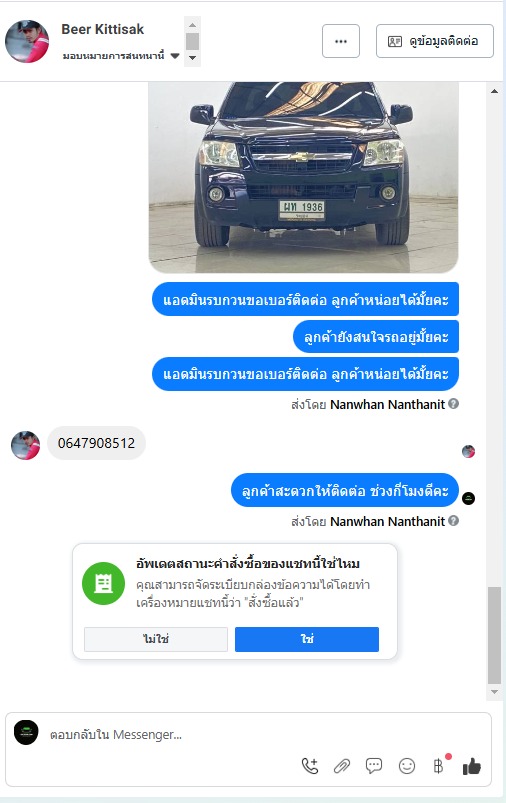Image resolution: width=506 pixels, height=803 pixels.
Task: Click the ดูข้อมูลติดต่อ contact info button
Action: click(x=435, y=41)
